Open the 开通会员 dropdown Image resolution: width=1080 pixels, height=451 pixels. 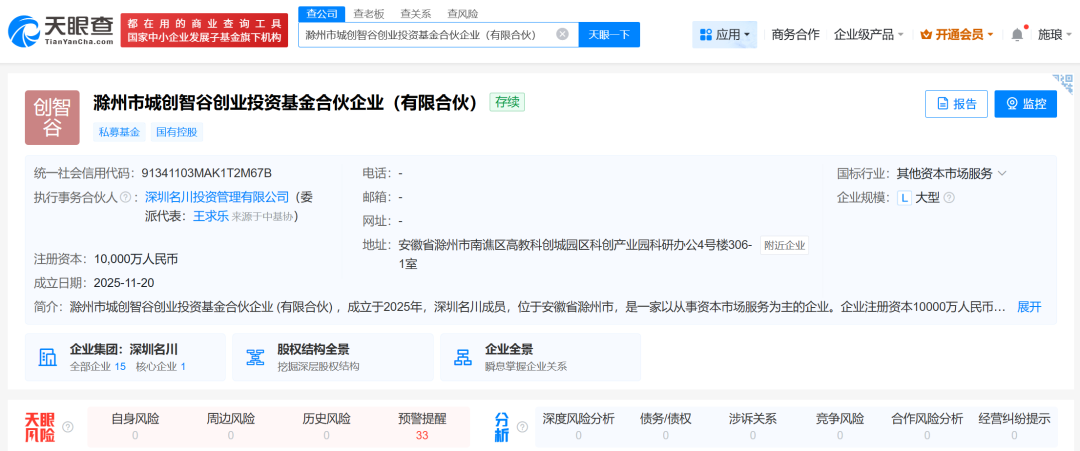click(x=957, y=35)
